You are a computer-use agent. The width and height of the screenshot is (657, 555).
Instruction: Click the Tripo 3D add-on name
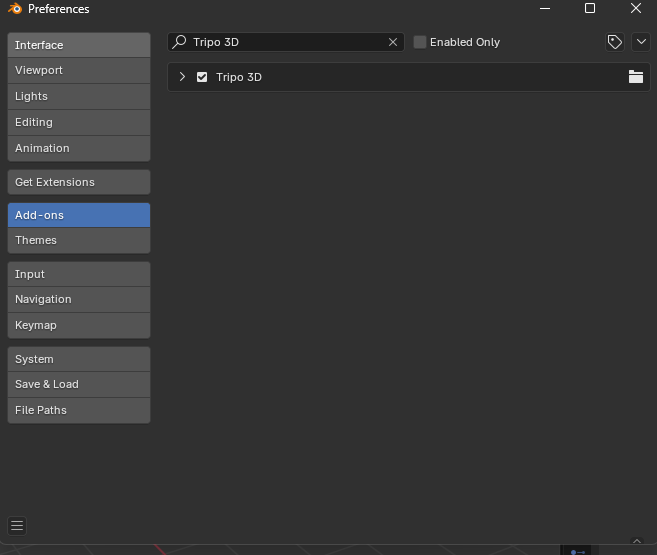239,77
